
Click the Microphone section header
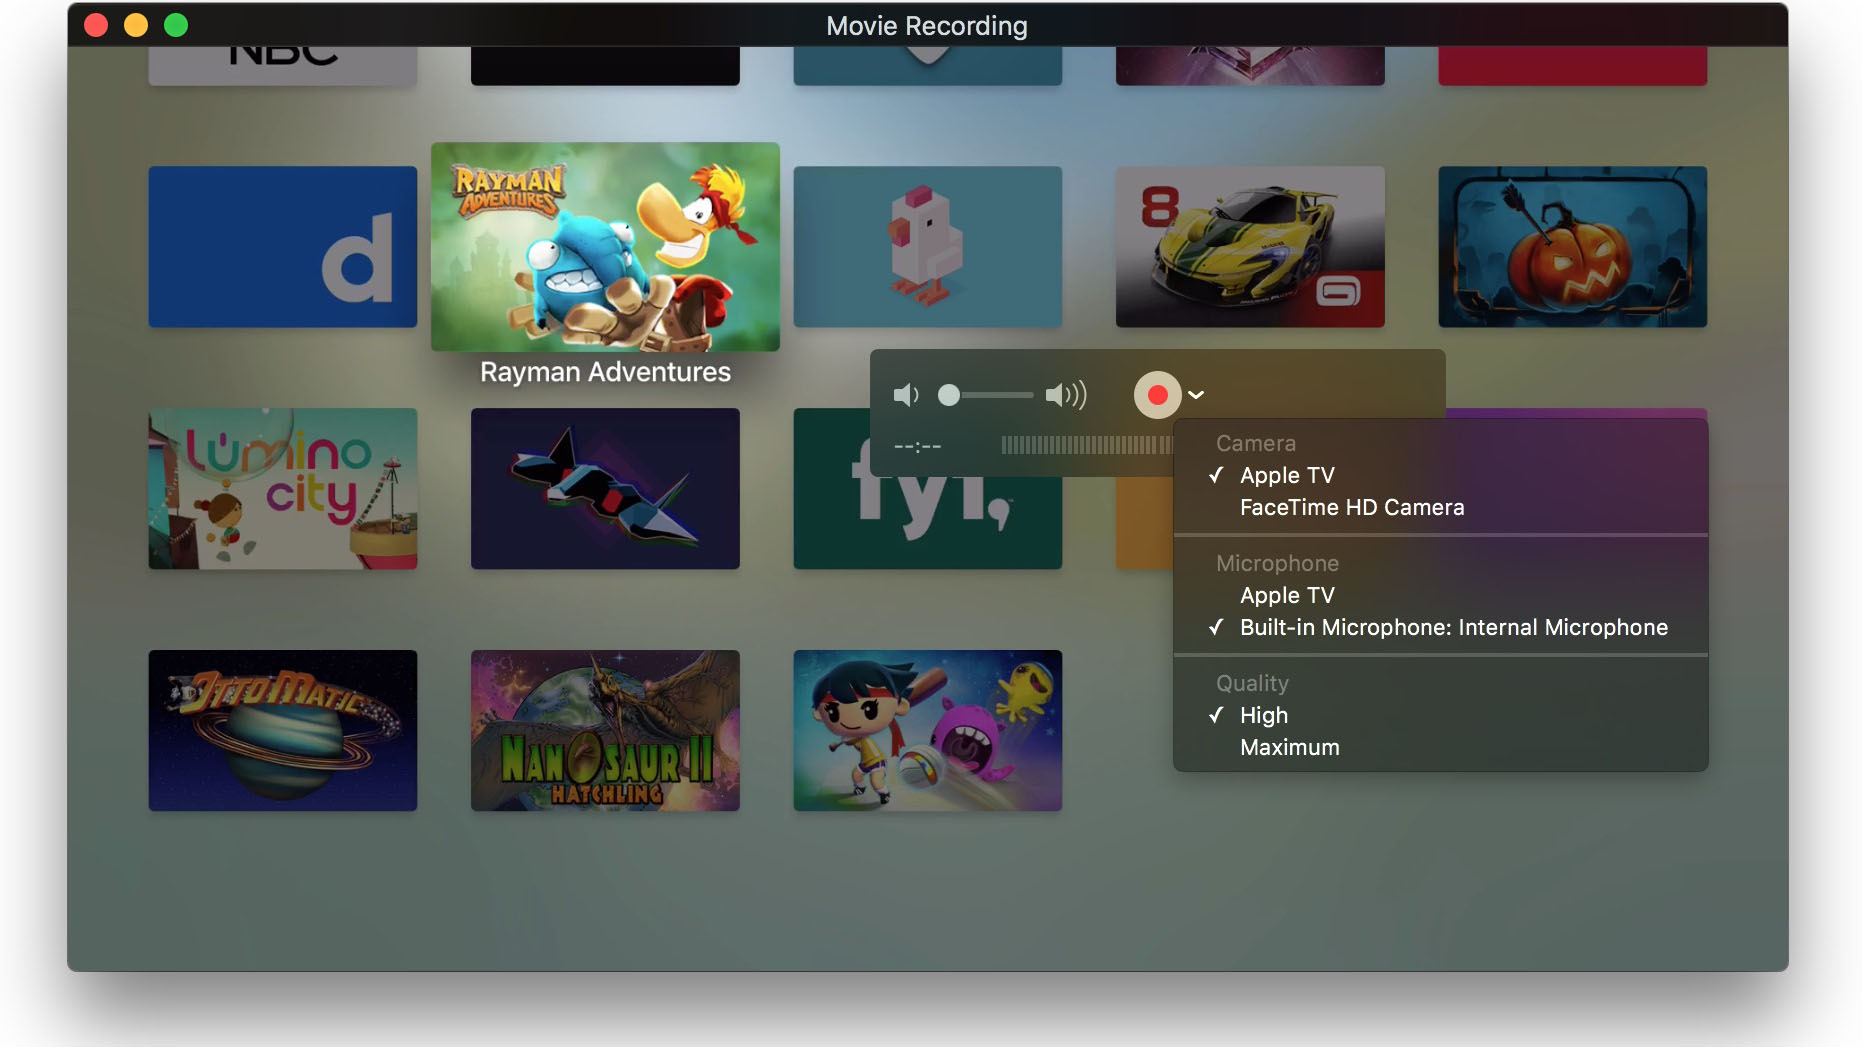tap(1277, 563)
